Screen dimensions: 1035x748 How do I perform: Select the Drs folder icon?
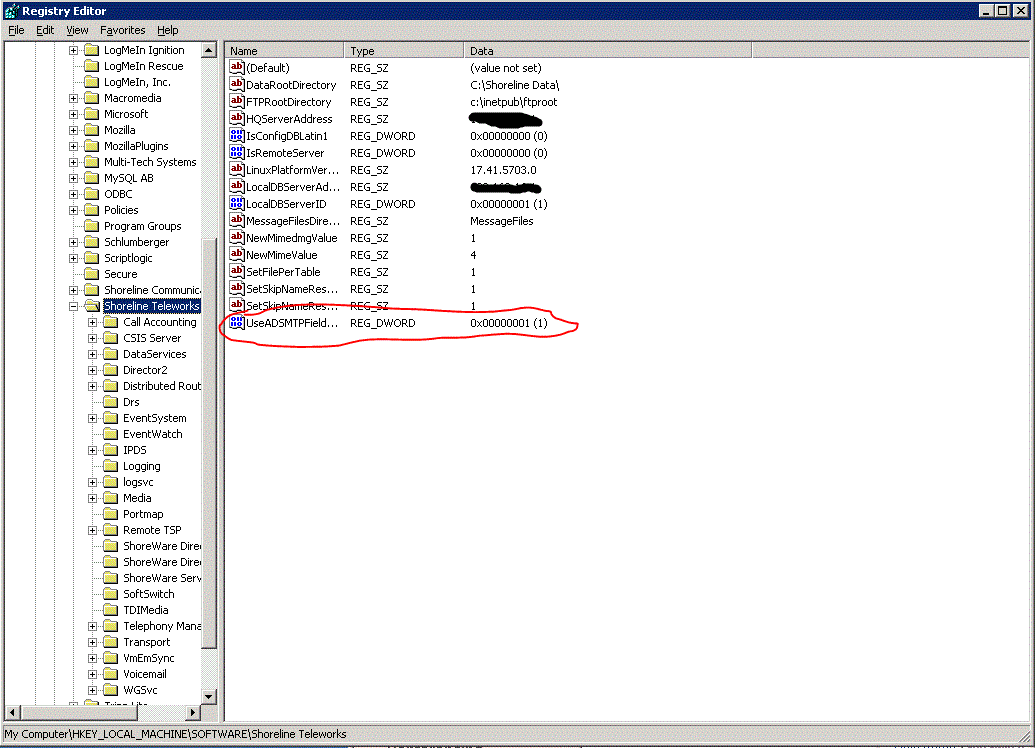111,402
